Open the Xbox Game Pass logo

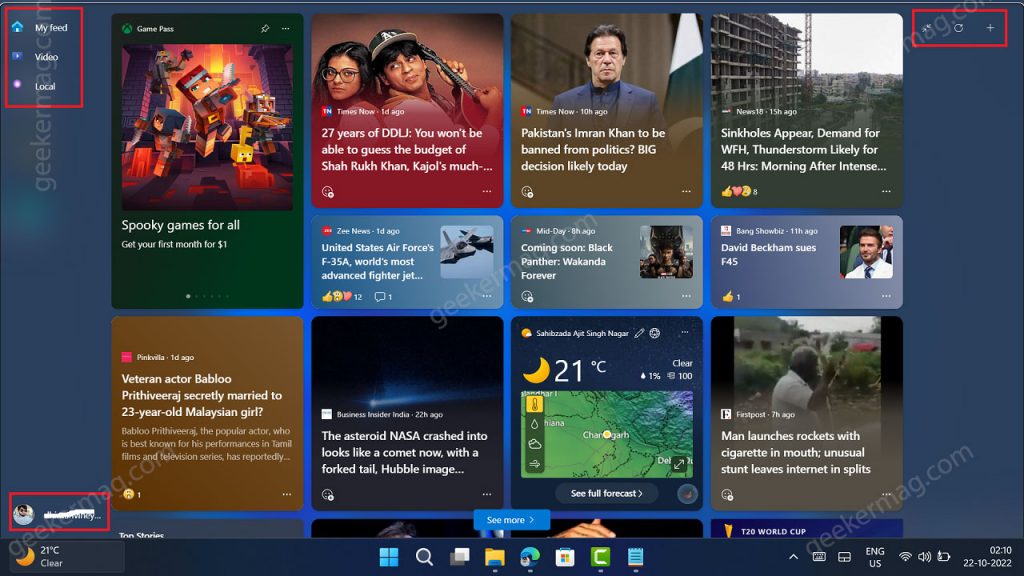pos(127,29)
